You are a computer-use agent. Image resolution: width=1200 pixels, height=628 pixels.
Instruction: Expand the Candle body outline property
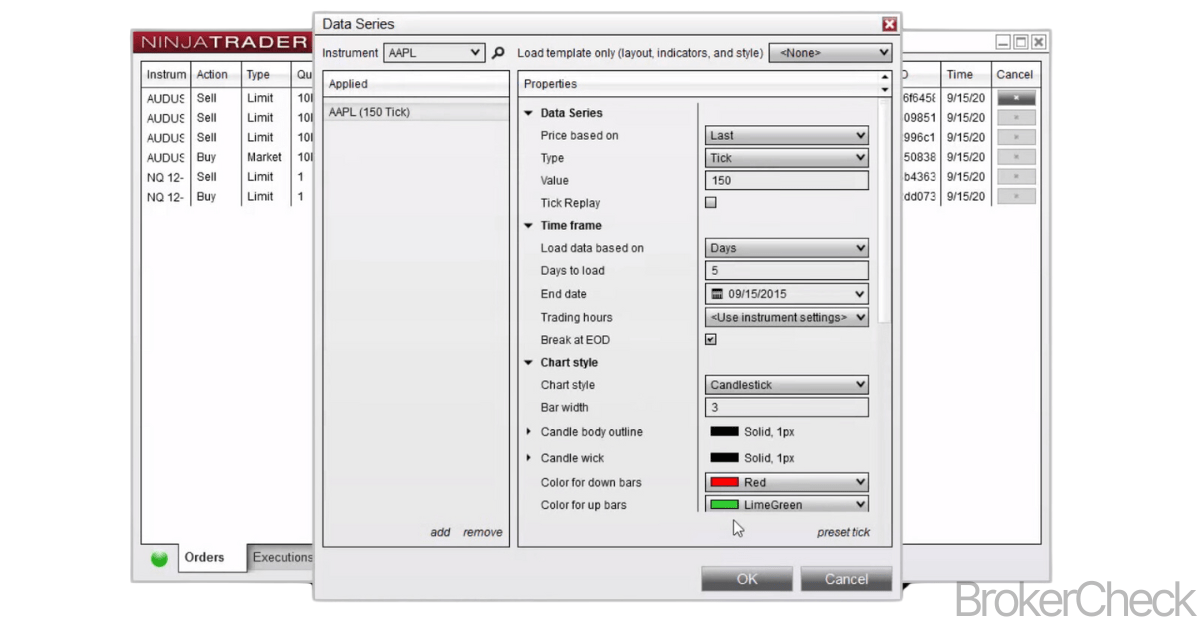(x=529, y=432)
